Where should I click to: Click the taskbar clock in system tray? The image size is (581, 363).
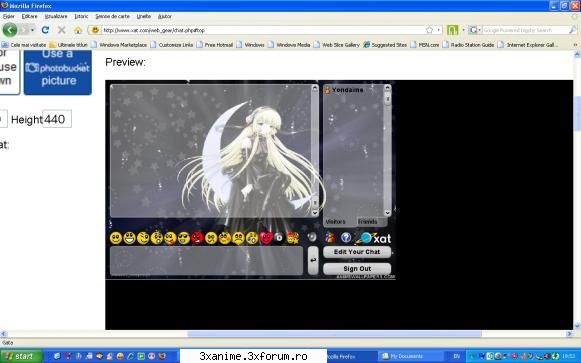570,356
